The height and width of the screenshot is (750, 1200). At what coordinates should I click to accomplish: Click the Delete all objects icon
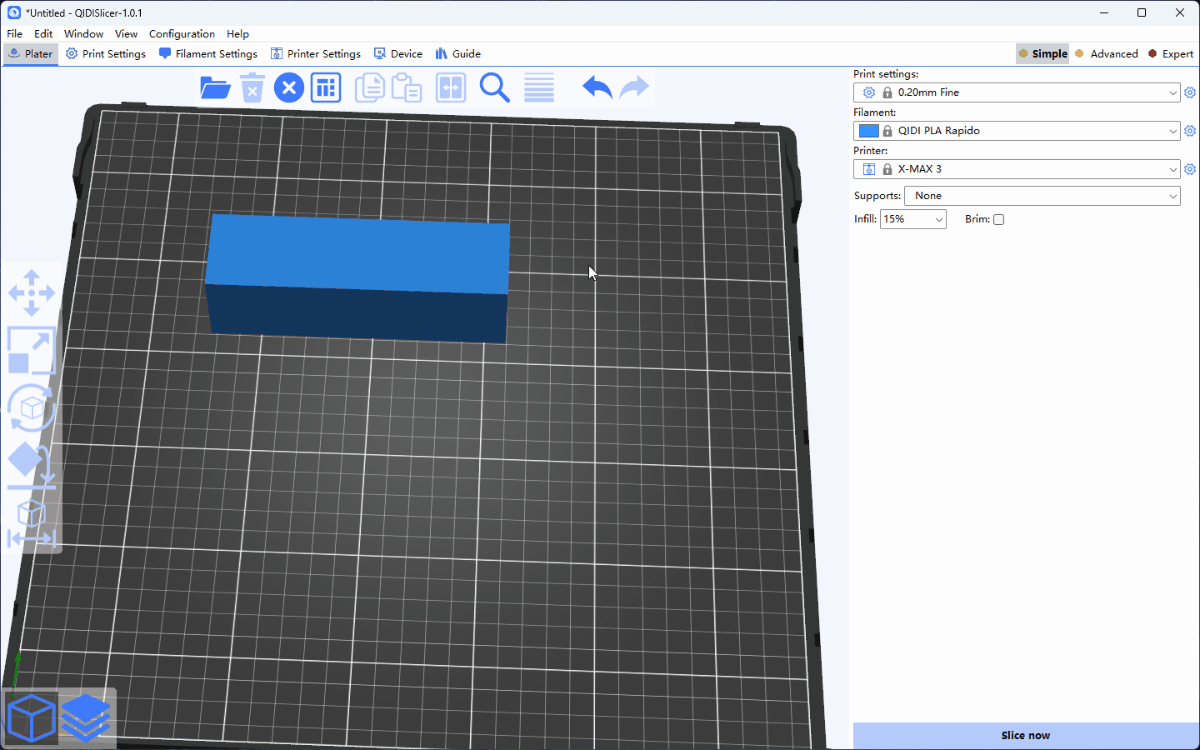coord(289,88)
